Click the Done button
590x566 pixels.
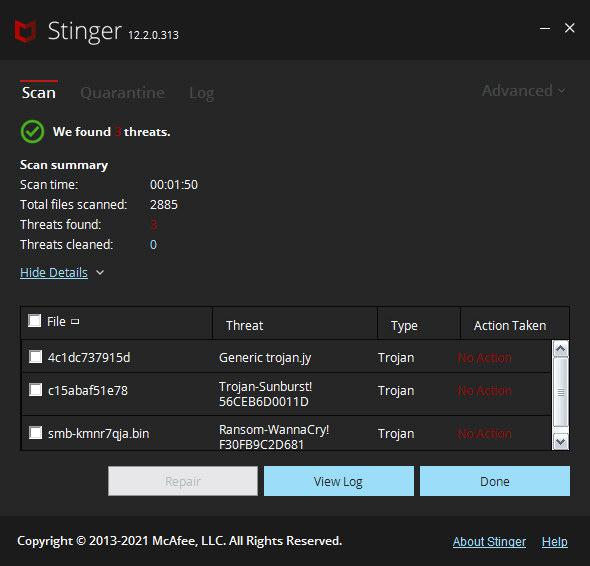pos(495,481)
